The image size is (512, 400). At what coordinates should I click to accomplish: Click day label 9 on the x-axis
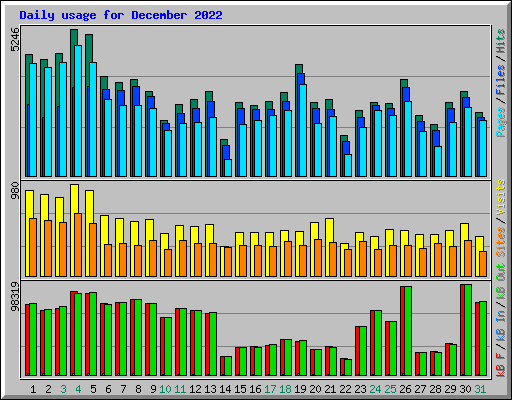click(x=153, y=389)
